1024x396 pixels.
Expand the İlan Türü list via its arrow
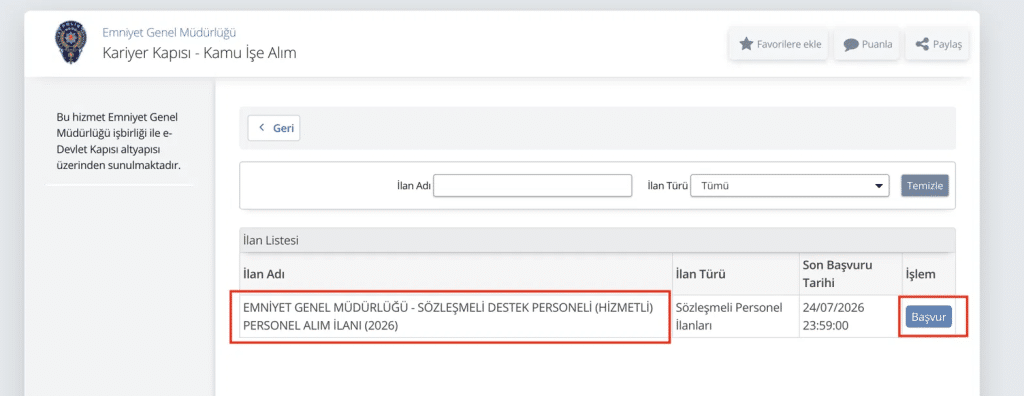(x=878, y=186)
